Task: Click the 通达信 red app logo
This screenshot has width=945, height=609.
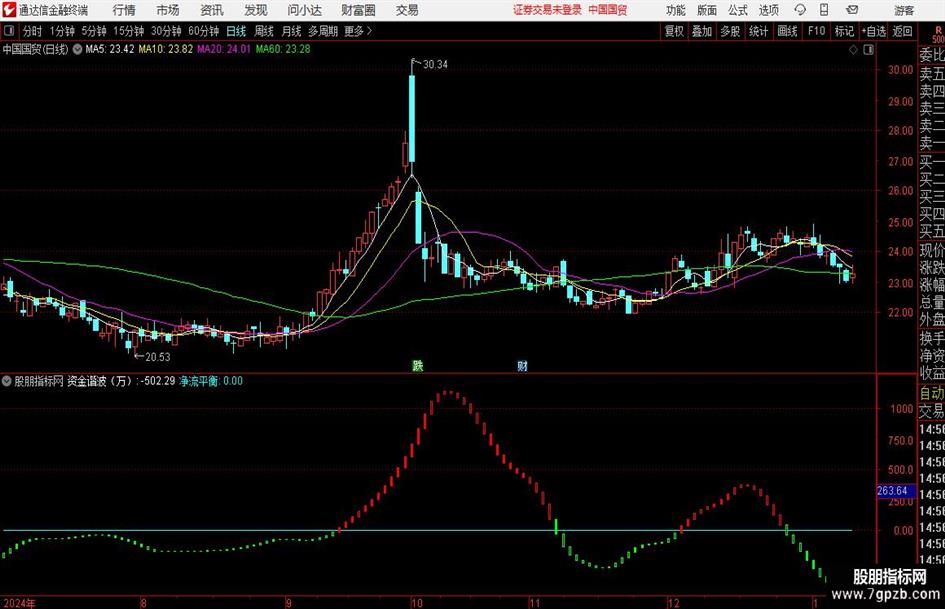Action: pos(9,10)
